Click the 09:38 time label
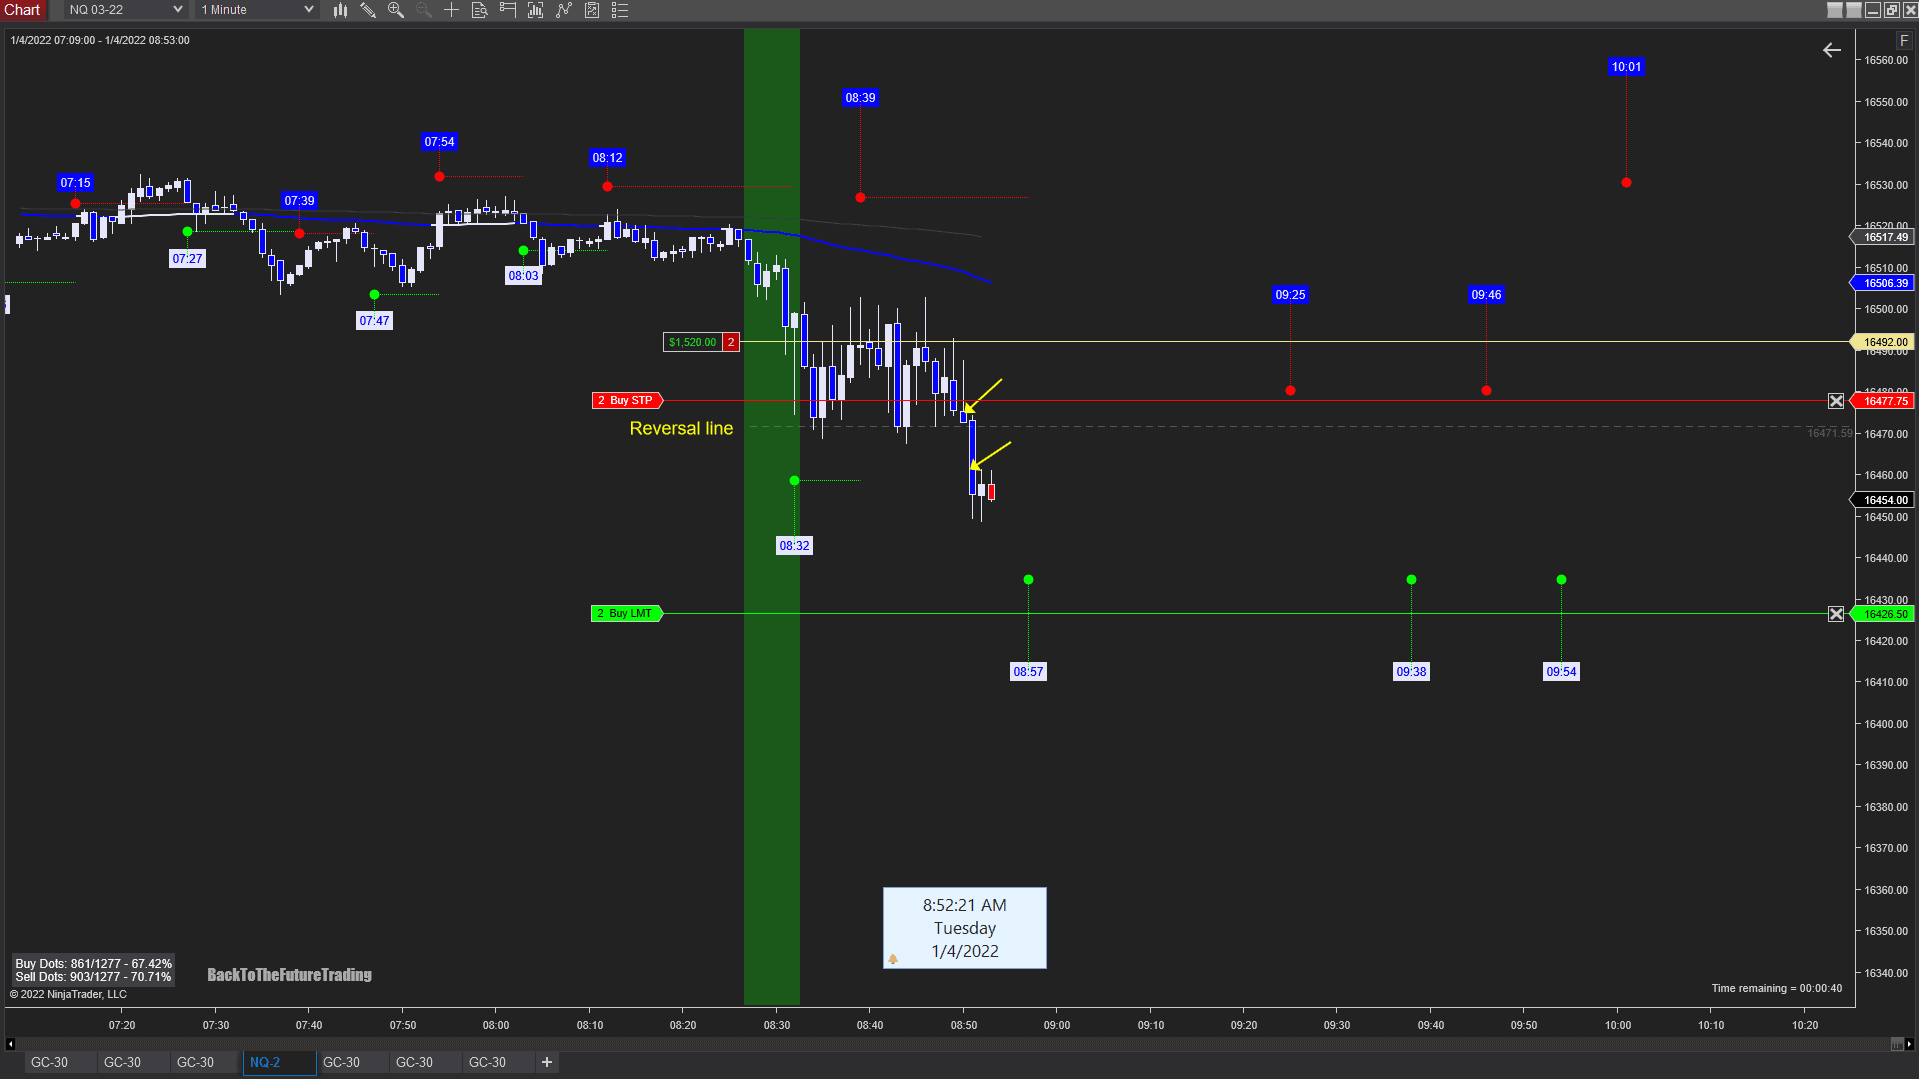The width and height of the screenshot is (1919, 1079). point(1411,672)
